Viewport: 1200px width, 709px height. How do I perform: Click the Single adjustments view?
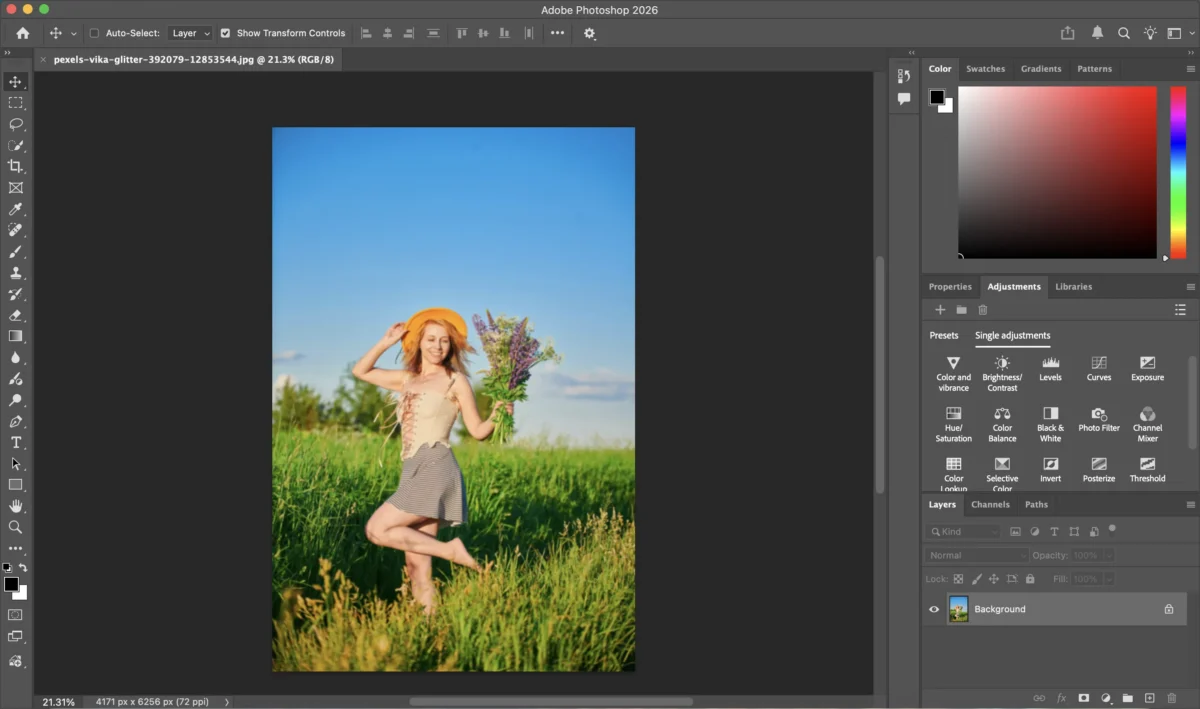pos(1012,335)
